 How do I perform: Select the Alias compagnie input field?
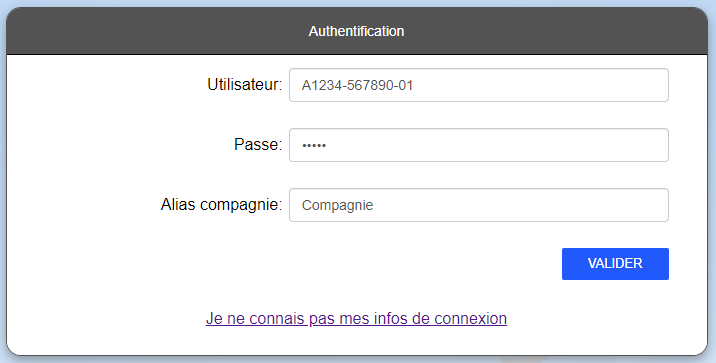(479, 205)
